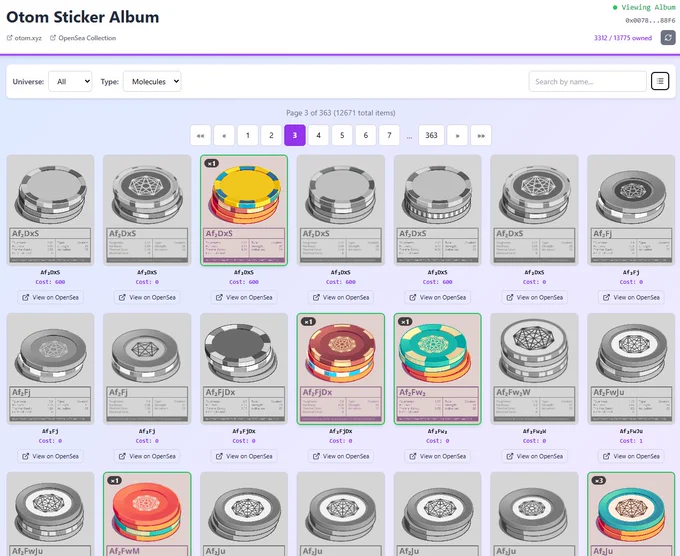Go to the first page via «« button

pos(200,135)
